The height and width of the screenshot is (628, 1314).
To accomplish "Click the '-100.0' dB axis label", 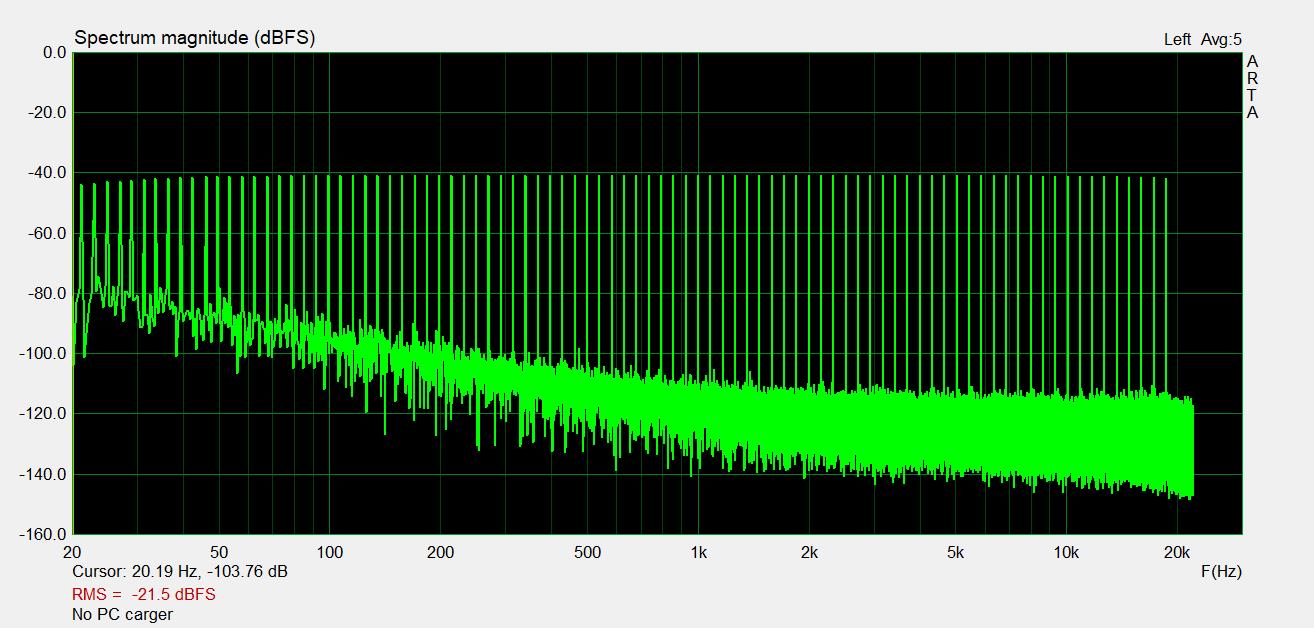I will [x=44, y=353].
